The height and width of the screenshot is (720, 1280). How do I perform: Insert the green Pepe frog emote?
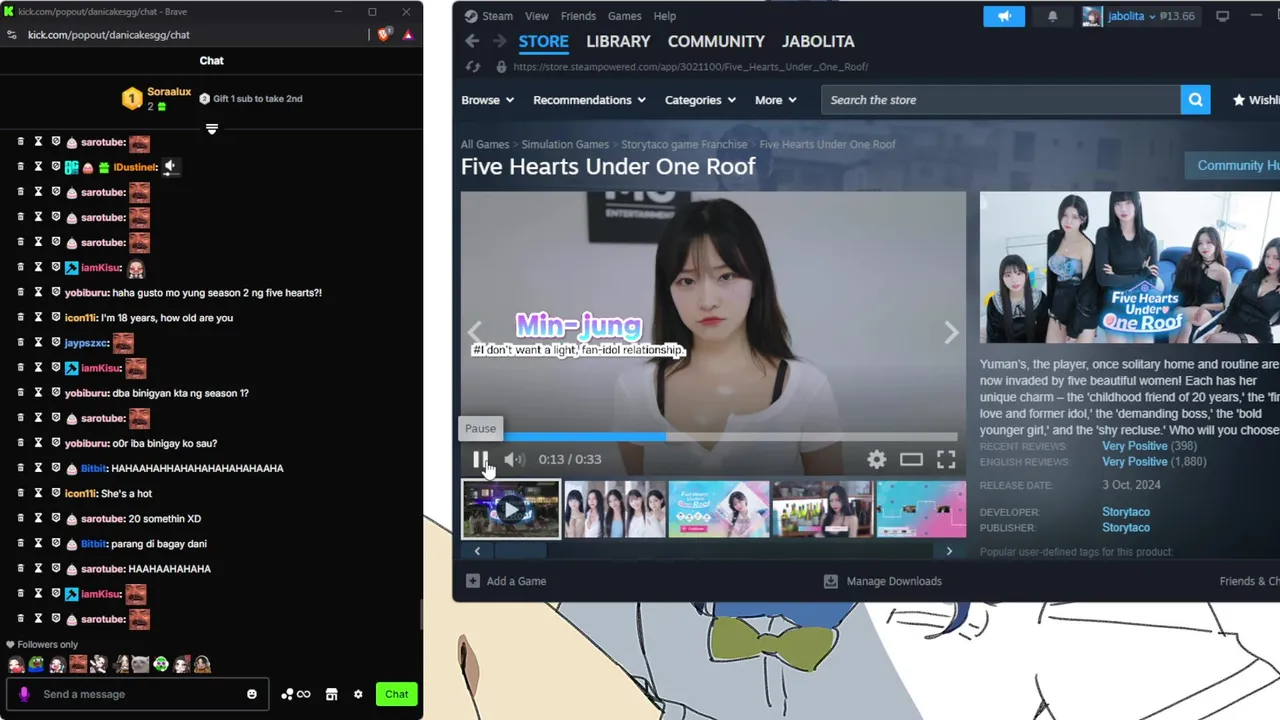pyautogui.click(x=36, y=664)
